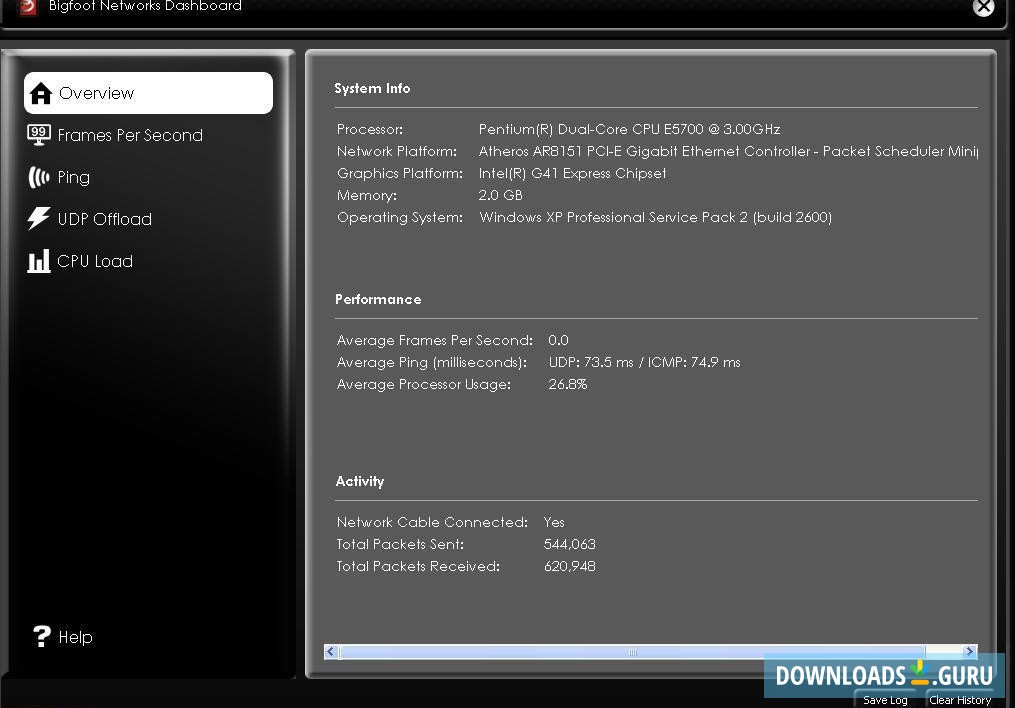Switch to Frames Per Second page

click(x=130, y=135)
